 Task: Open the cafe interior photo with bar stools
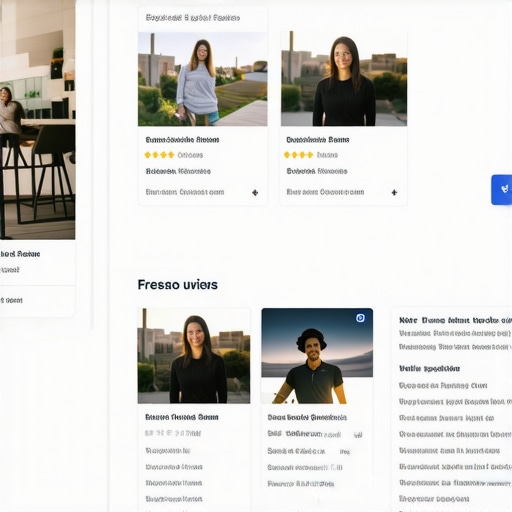click(x=37, y=120)
